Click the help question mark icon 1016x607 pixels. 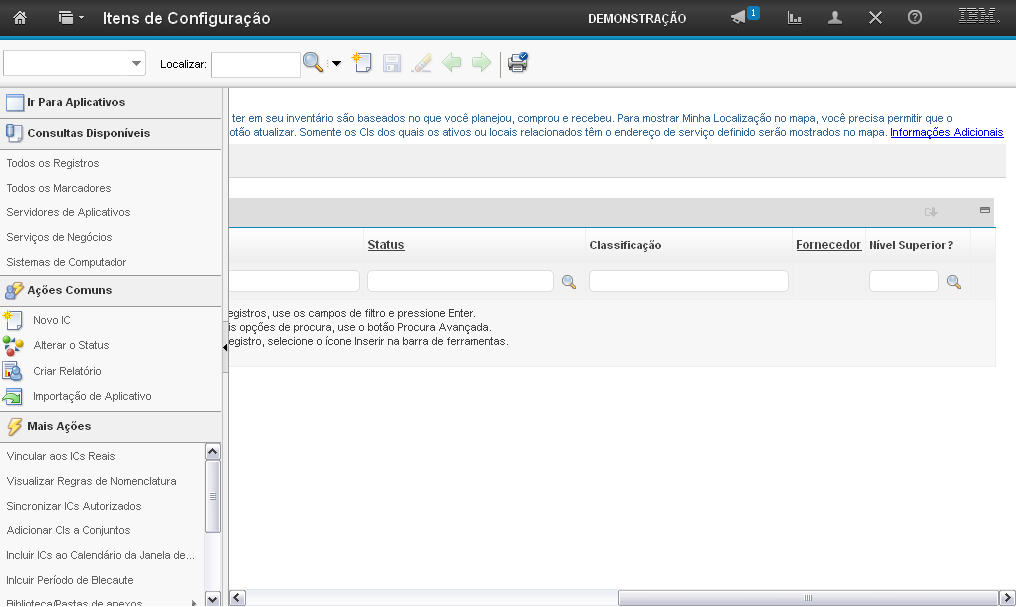(914, 18)
